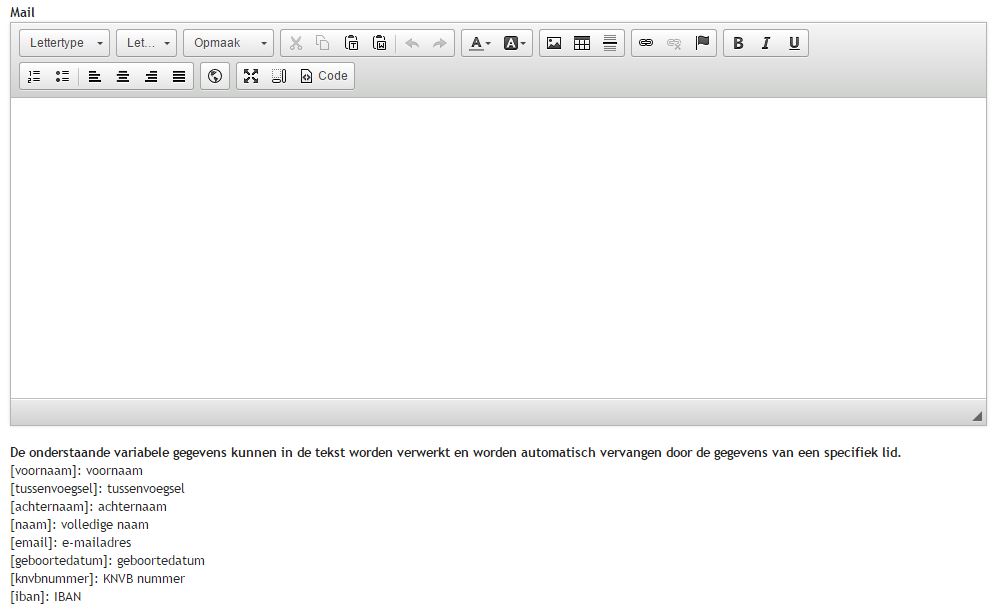The width and height of the screenshot is (994, 610).
Task: Insert a hyperlink
Action: 646,43
